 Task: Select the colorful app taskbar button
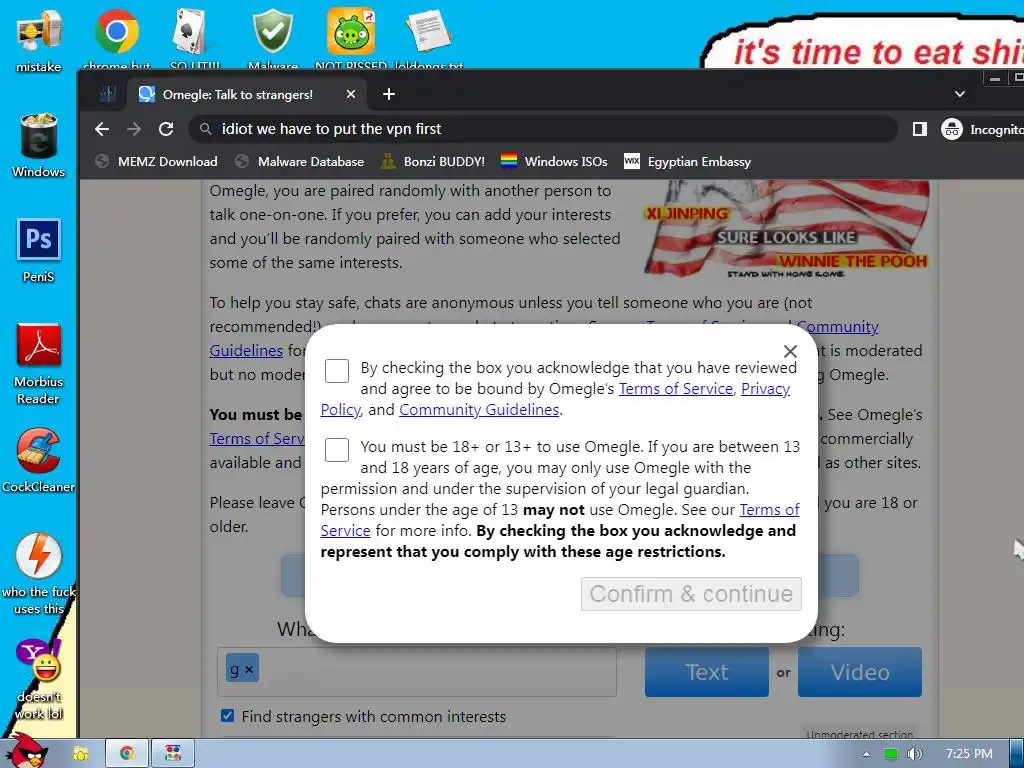[x=173, y=754]
